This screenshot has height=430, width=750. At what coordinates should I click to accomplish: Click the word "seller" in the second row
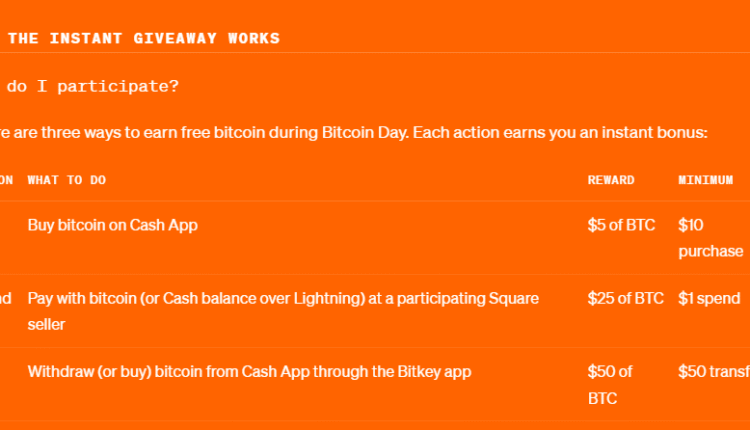point(48,326)
